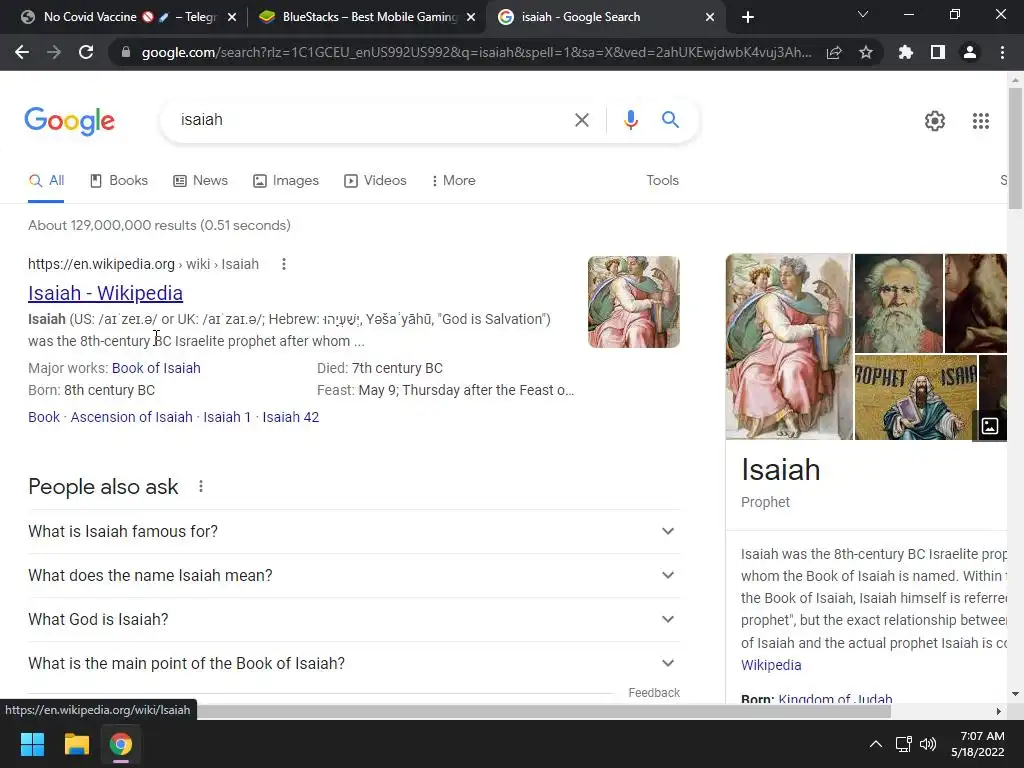Click the forward navigation arrow
1024x768 pixels.
coord(54,52)
